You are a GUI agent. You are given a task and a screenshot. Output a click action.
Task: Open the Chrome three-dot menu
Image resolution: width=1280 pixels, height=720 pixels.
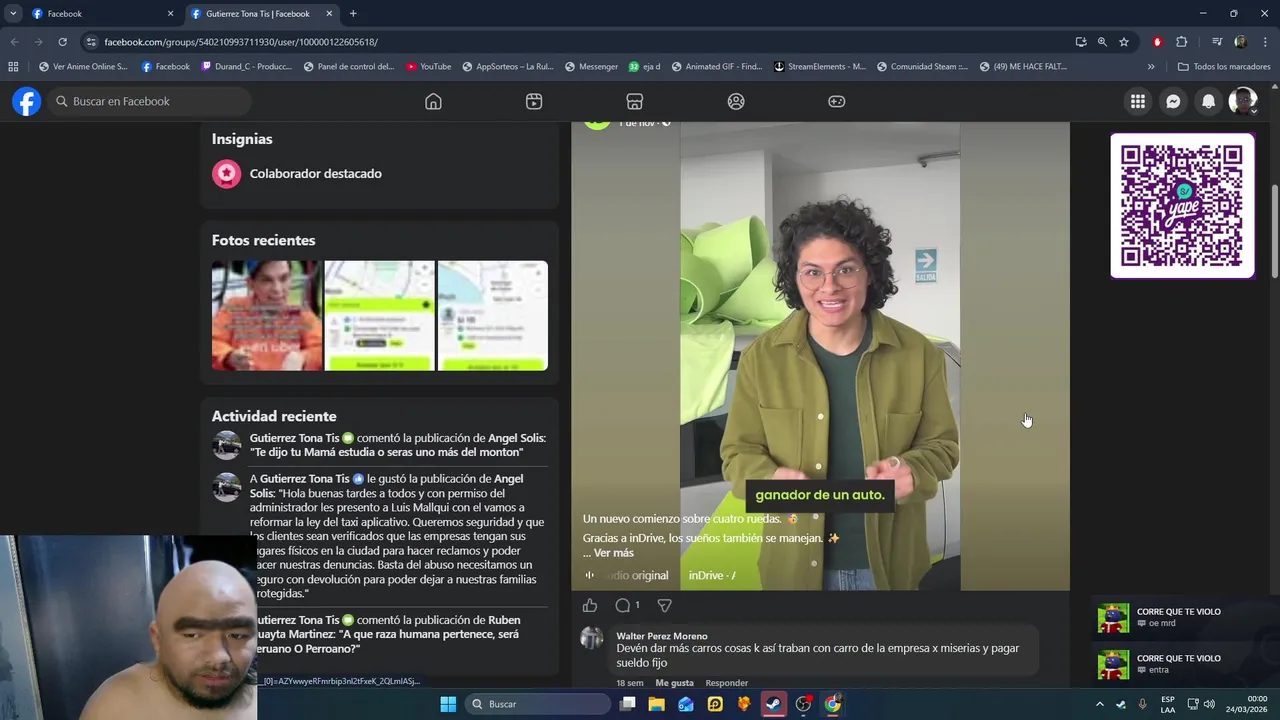coord(1265,42)
